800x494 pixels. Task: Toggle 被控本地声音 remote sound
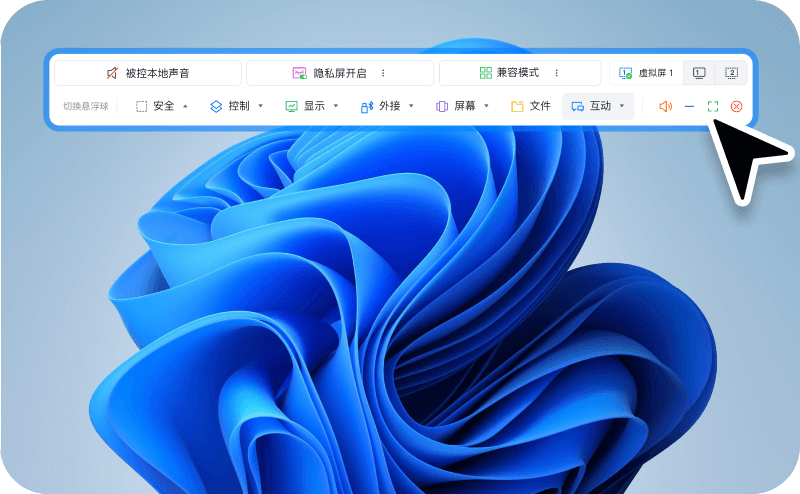click(x=148, y=73)
